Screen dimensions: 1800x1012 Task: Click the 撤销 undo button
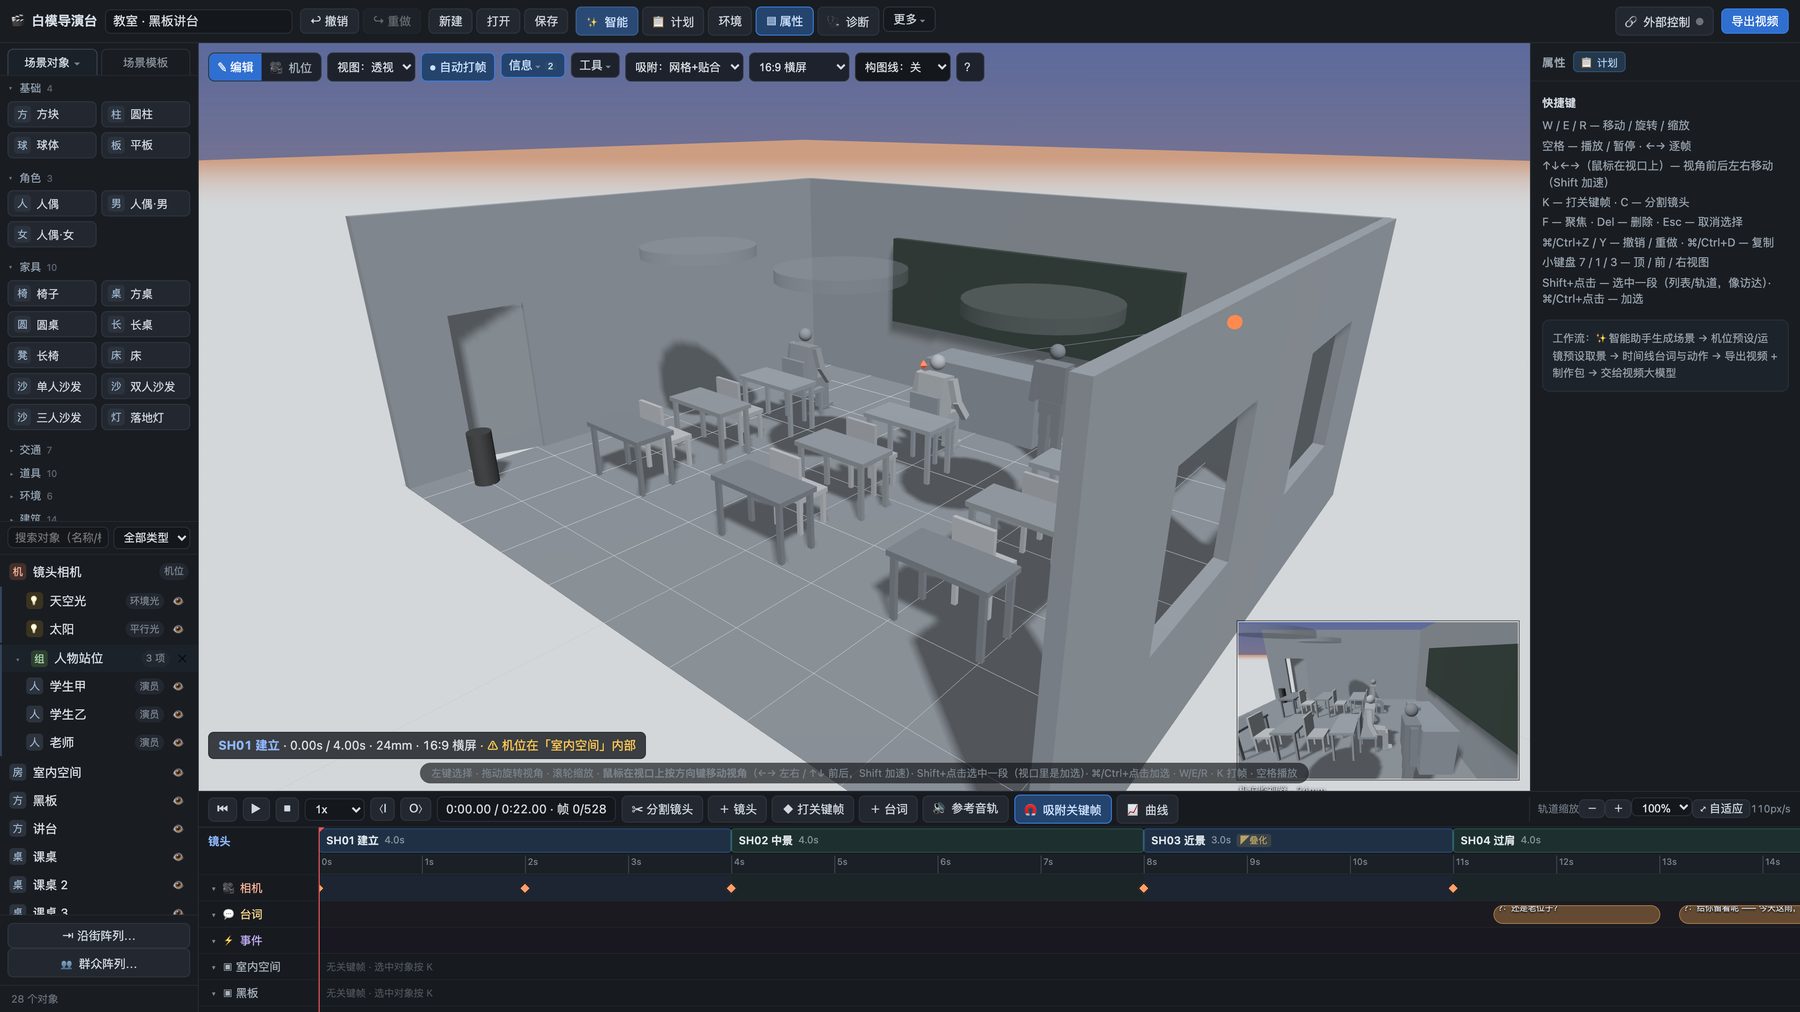(329, 21)
